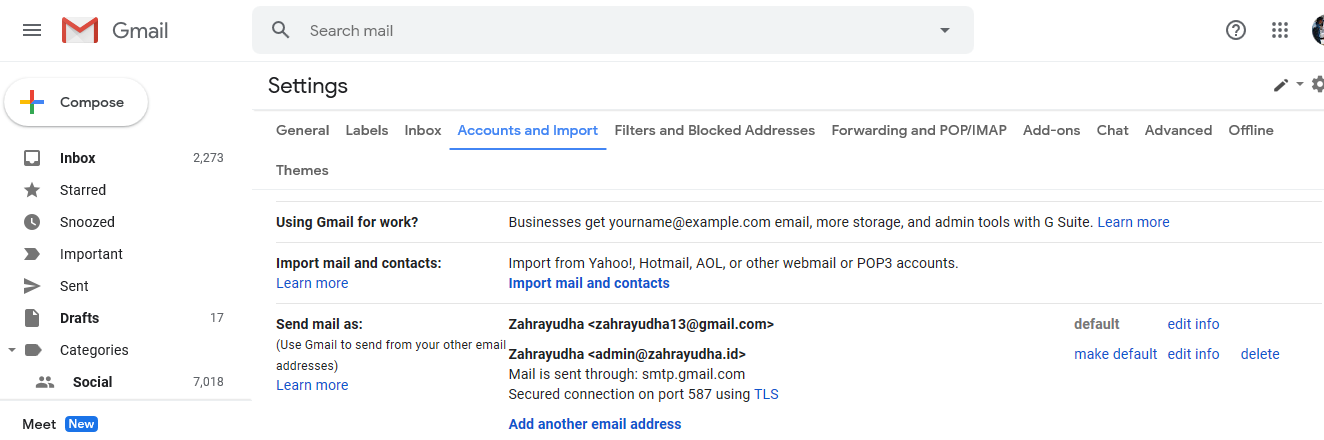
Task: Open the Forwarding and POP/IMAP tab
Action: pos(919,130)
